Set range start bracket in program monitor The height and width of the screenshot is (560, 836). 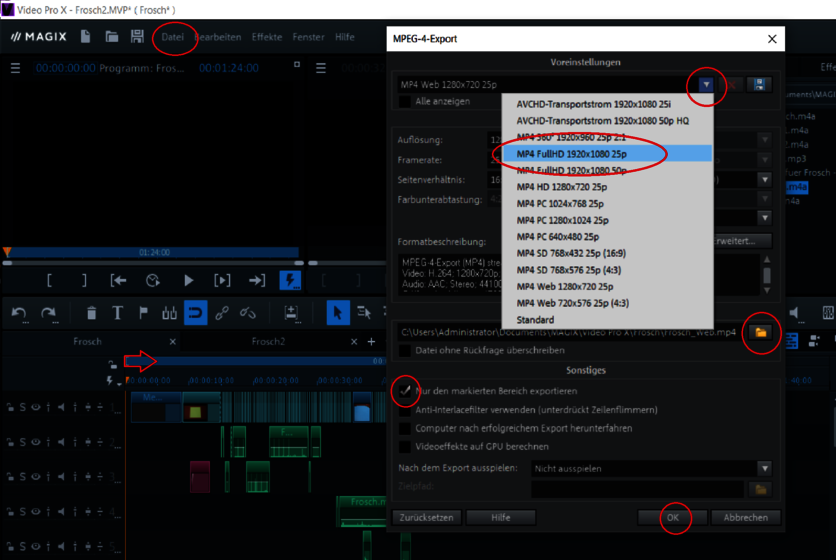click(49, 281)
